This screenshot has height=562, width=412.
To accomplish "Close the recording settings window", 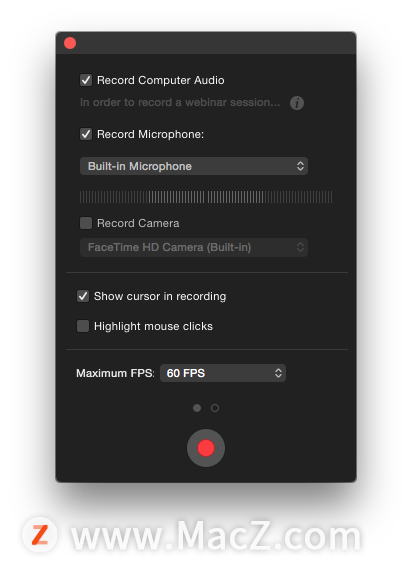I will 70,43.
